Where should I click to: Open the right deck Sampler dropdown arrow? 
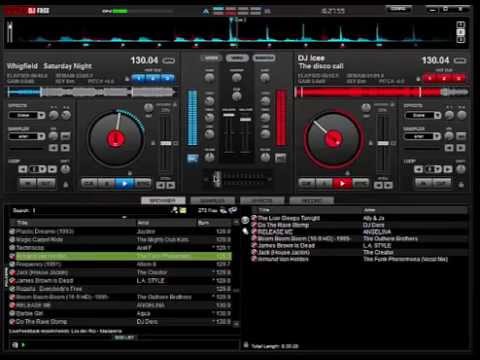[x=437, y=136]
